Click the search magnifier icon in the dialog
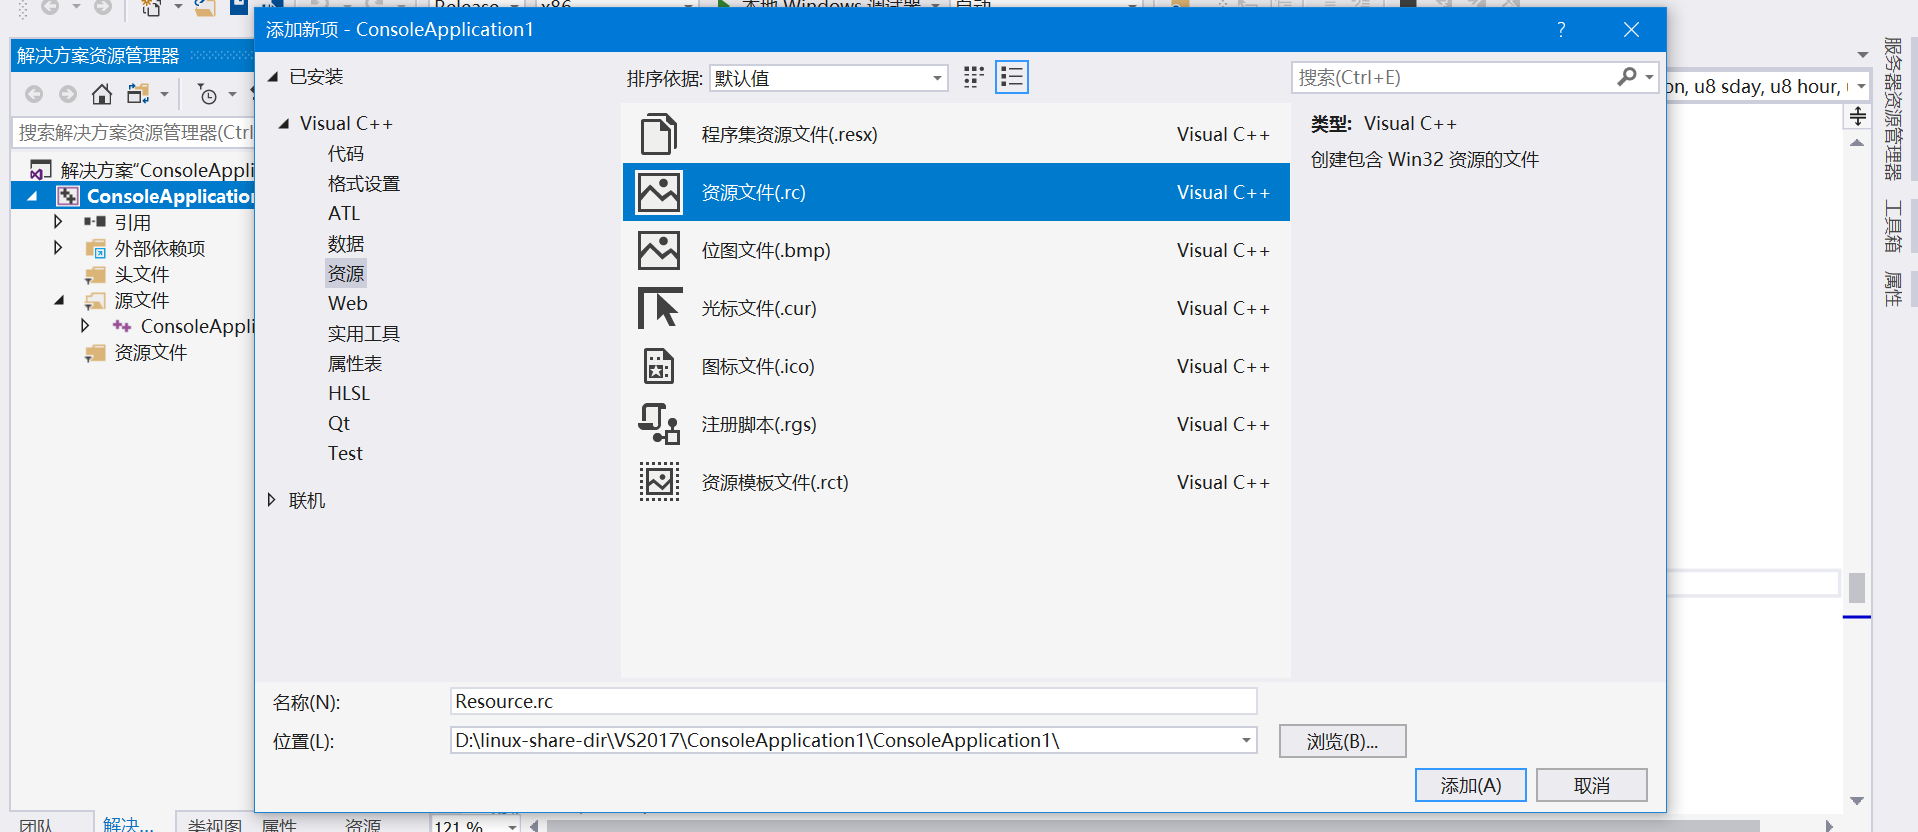This screenshot has width=1918, height=832. 1627,77
